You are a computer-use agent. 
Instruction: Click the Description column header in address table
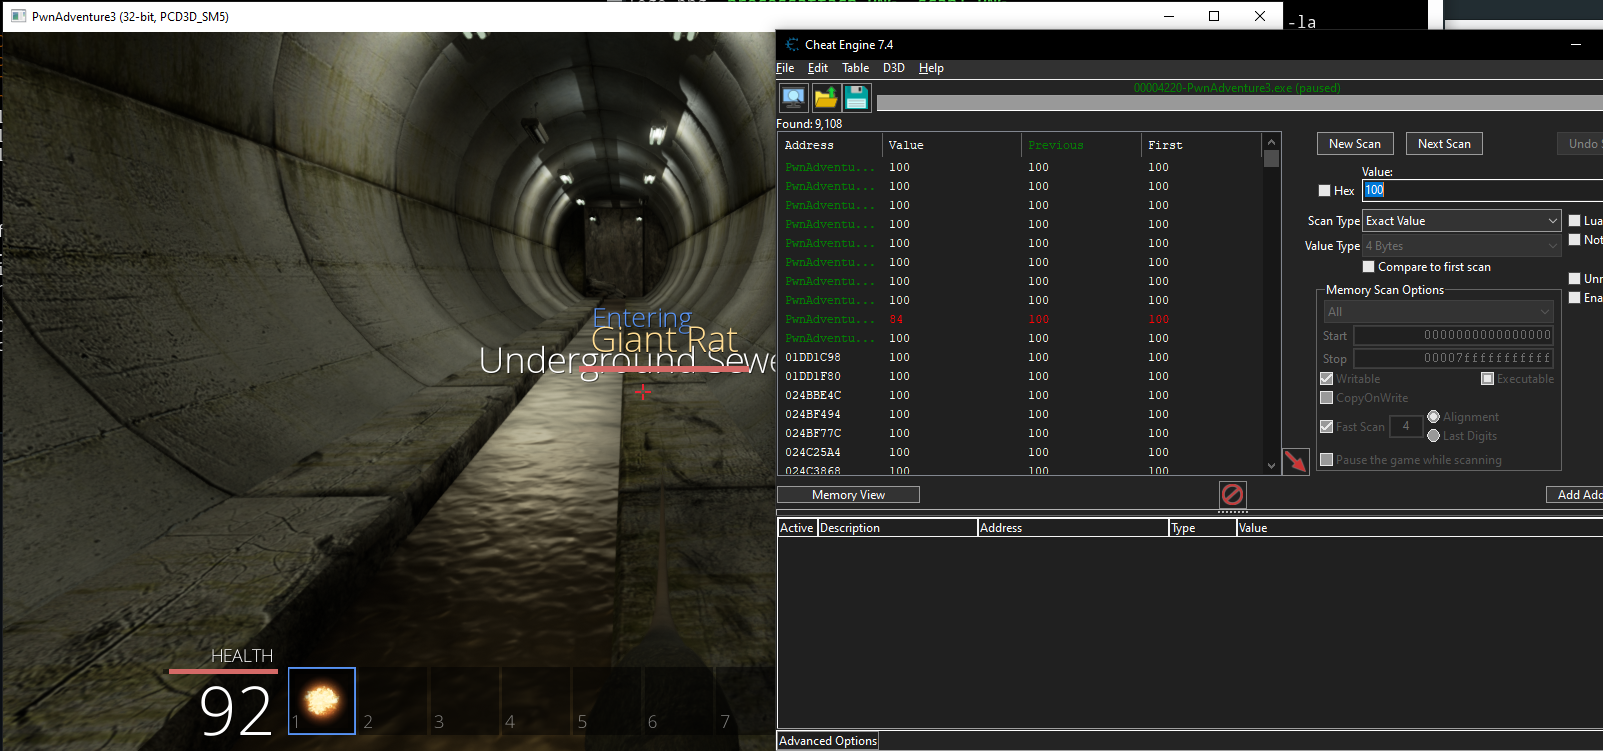pos(897,528)
